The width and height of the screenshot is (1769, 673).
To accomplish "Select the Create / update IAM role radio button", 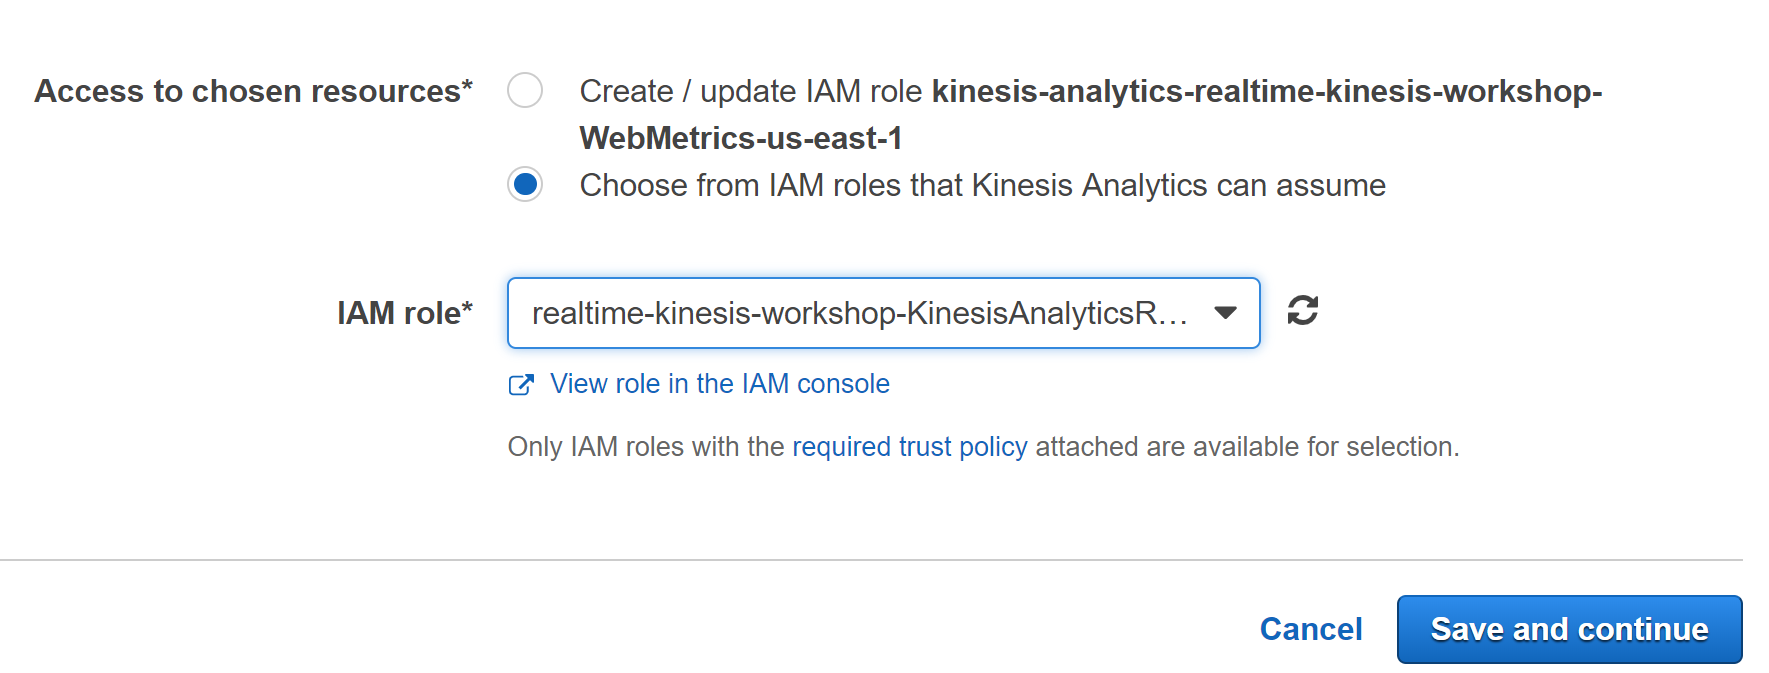I will (x=525, y=91).
